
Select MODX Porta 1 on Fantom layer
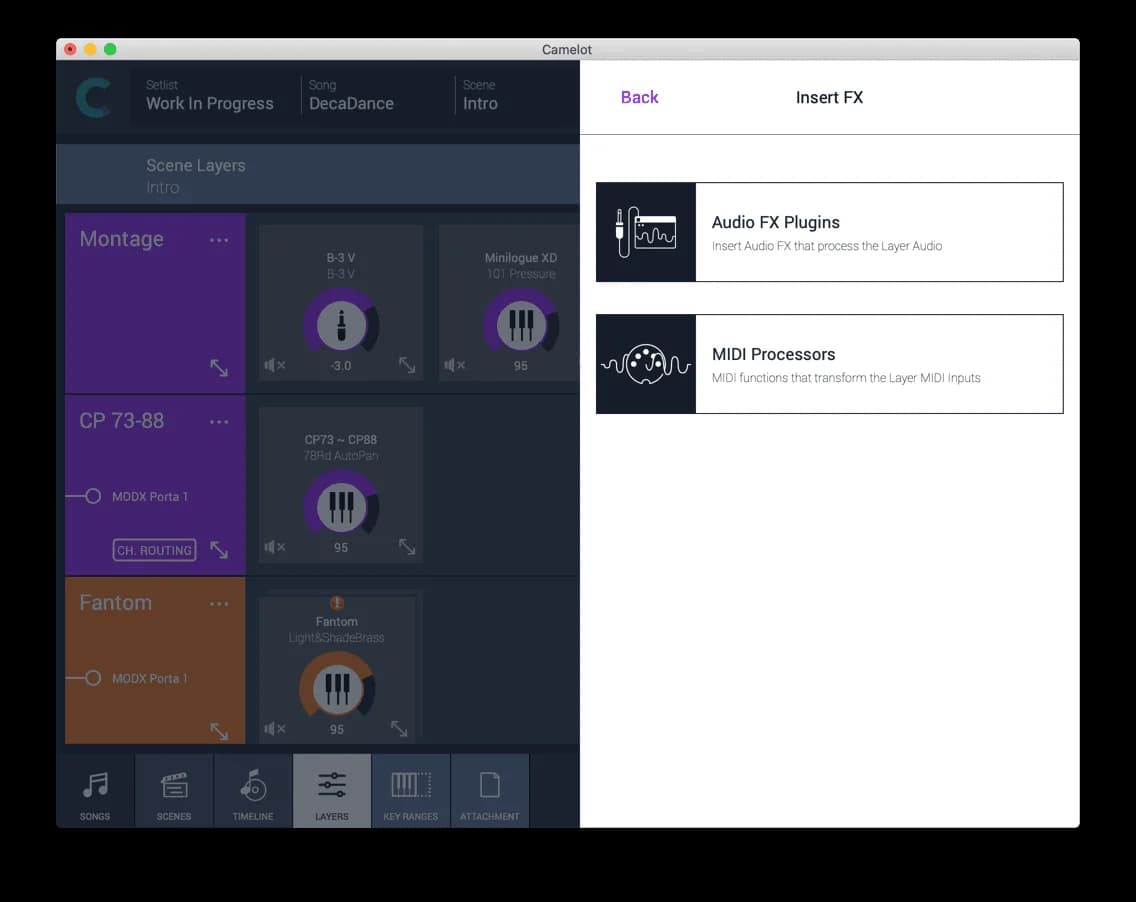point(152,678)
